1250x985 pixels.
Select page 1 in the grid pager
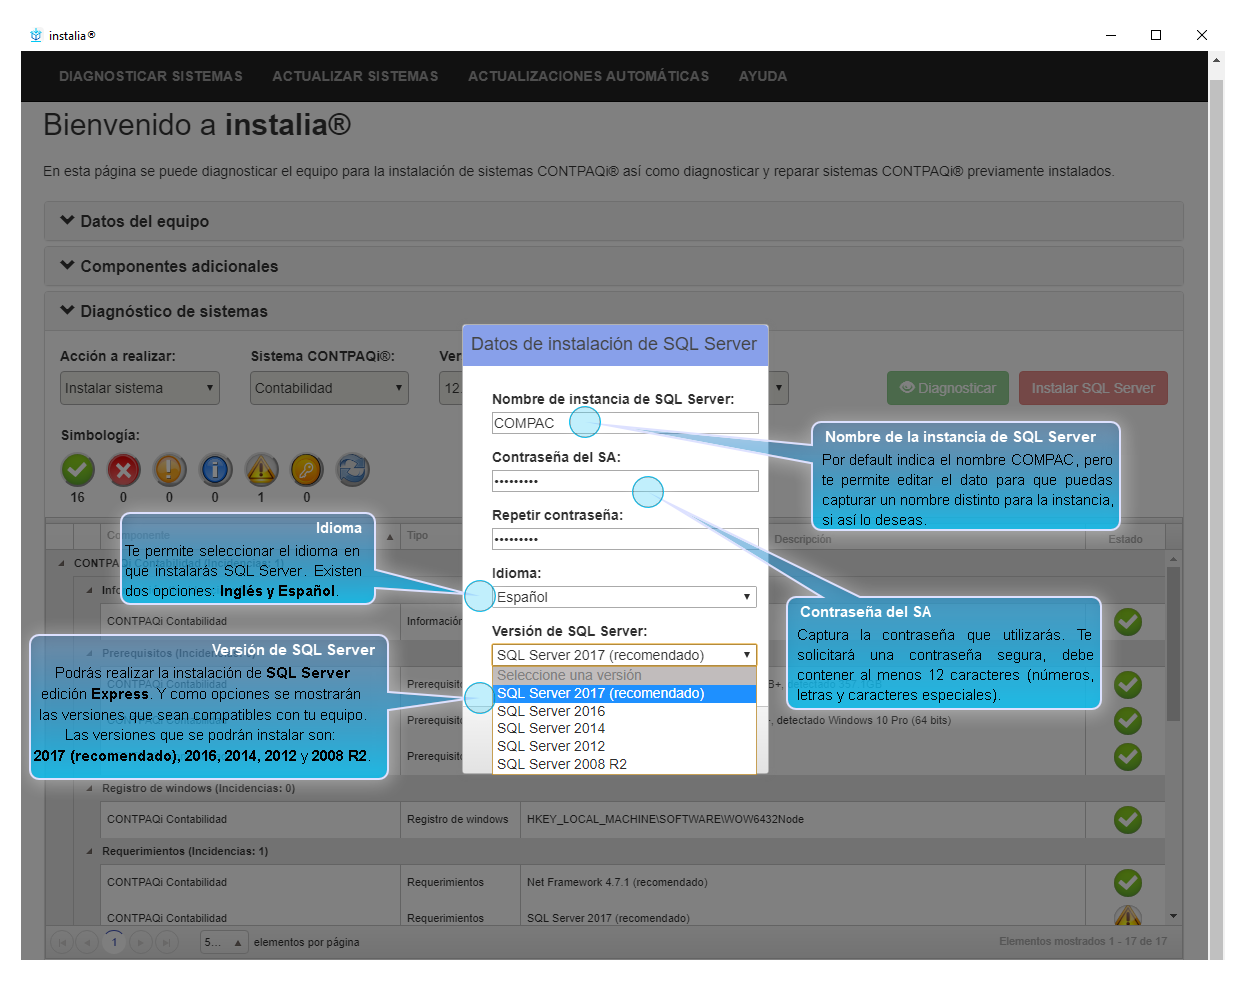(x=114, y=942)
